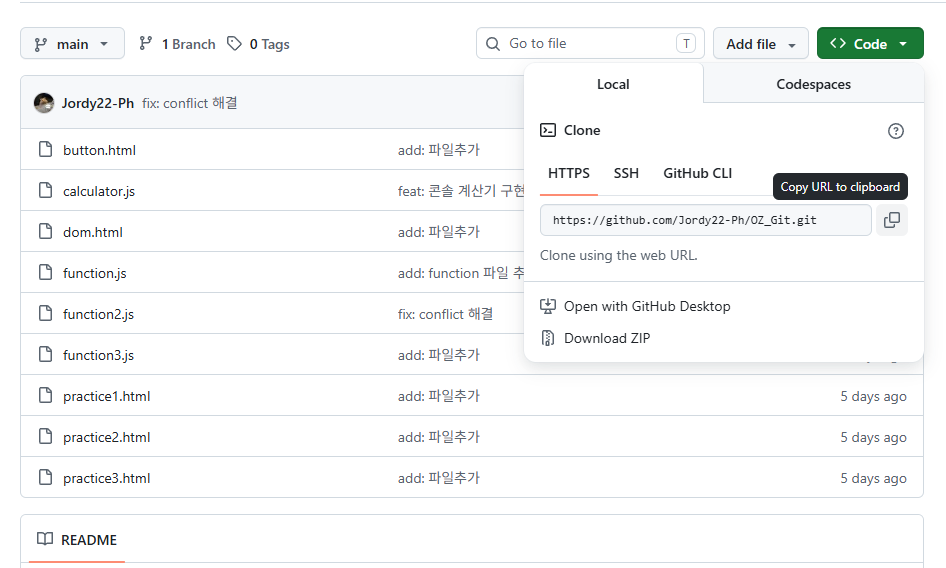
Task: Click the tag icon next to Tags
Action: (234, 43)
